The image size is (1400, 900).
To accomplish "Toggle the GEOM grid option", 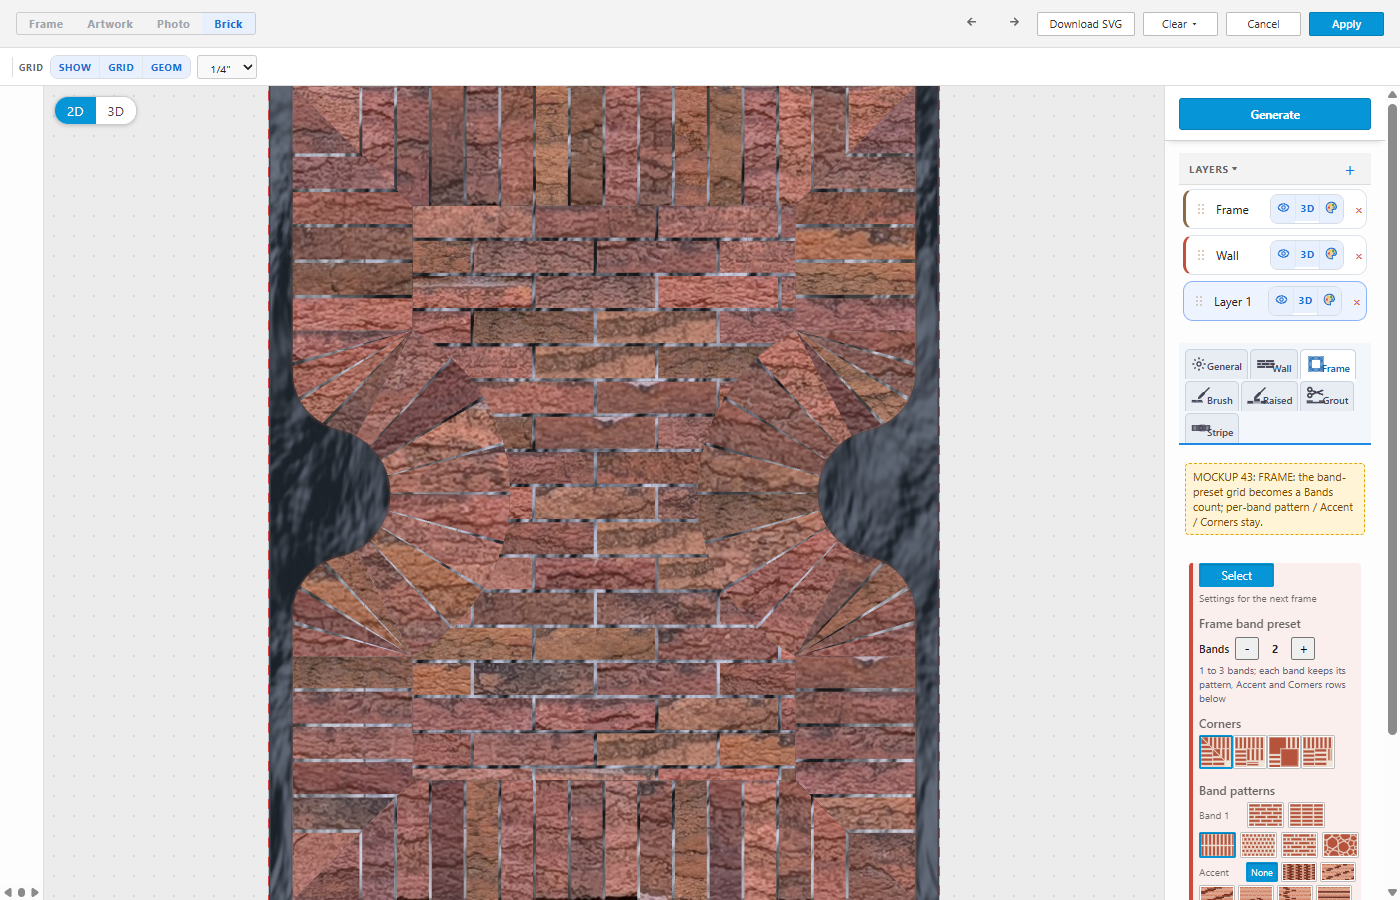I will 166,67.
